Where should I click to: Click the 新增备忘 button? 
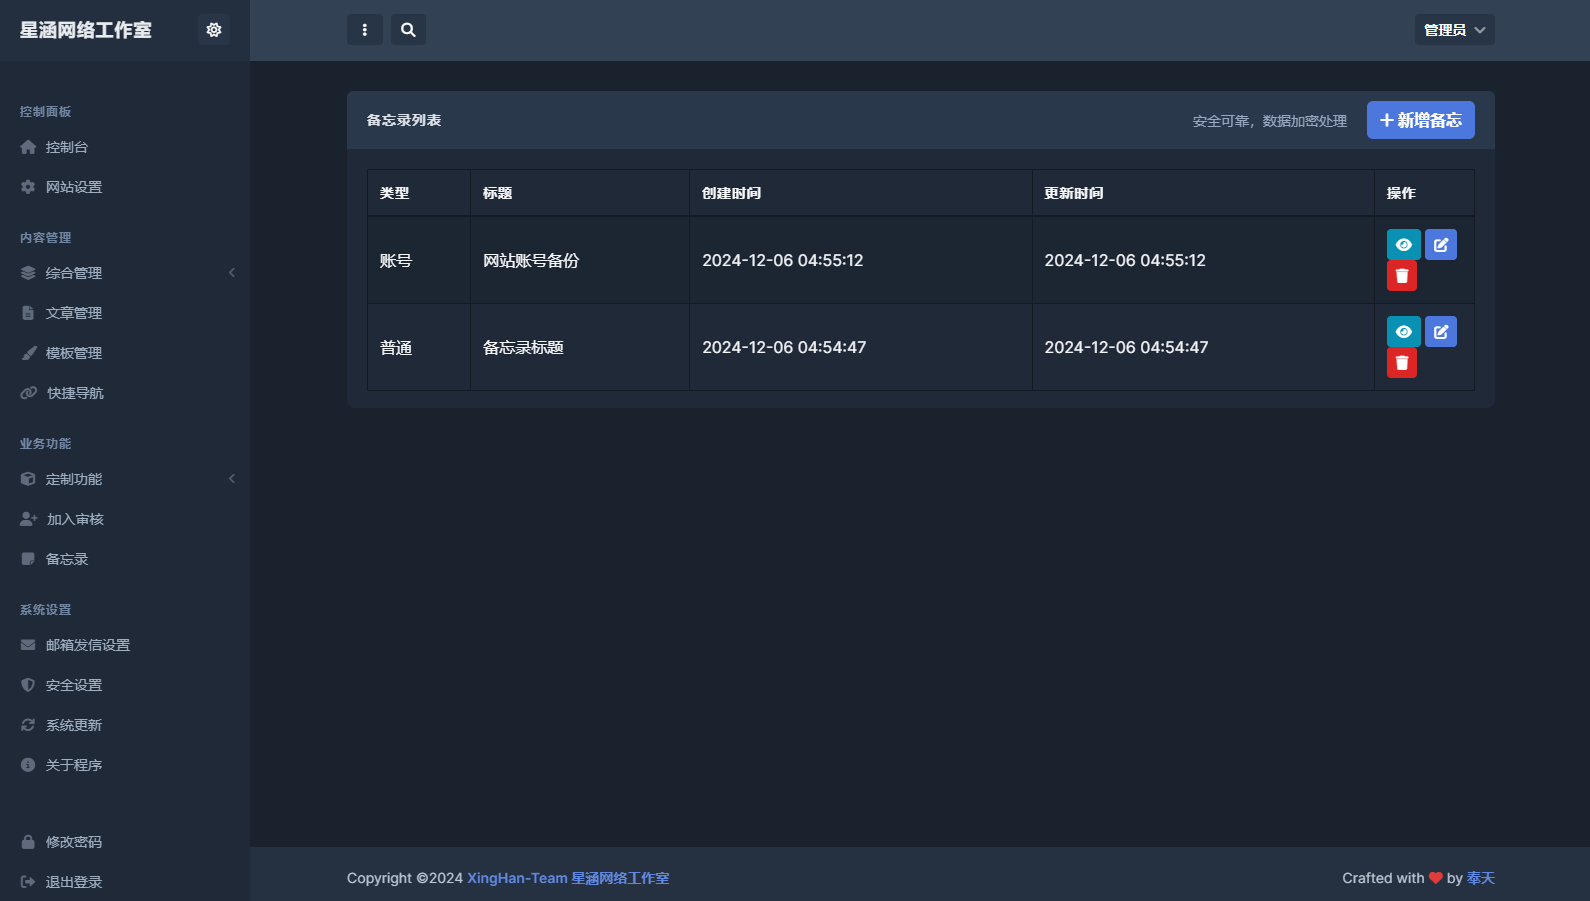click(1420, 121)
